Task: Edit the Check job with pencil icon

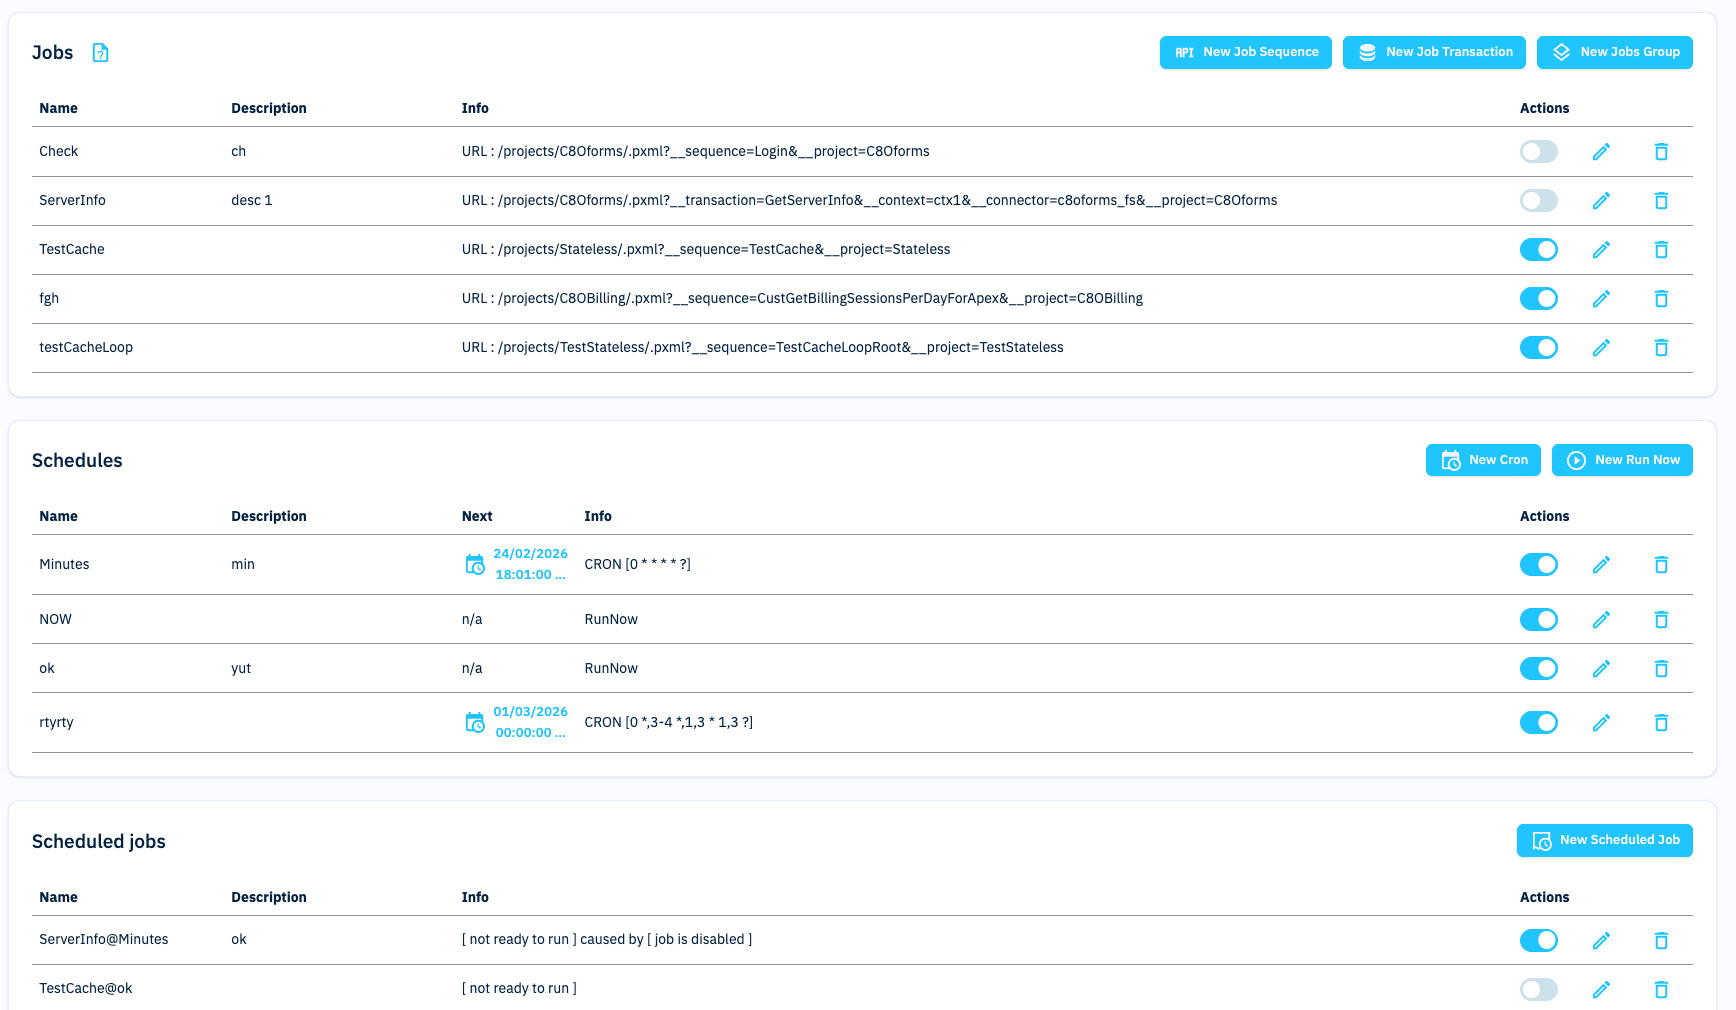Action: click(x=1601, y=152)
